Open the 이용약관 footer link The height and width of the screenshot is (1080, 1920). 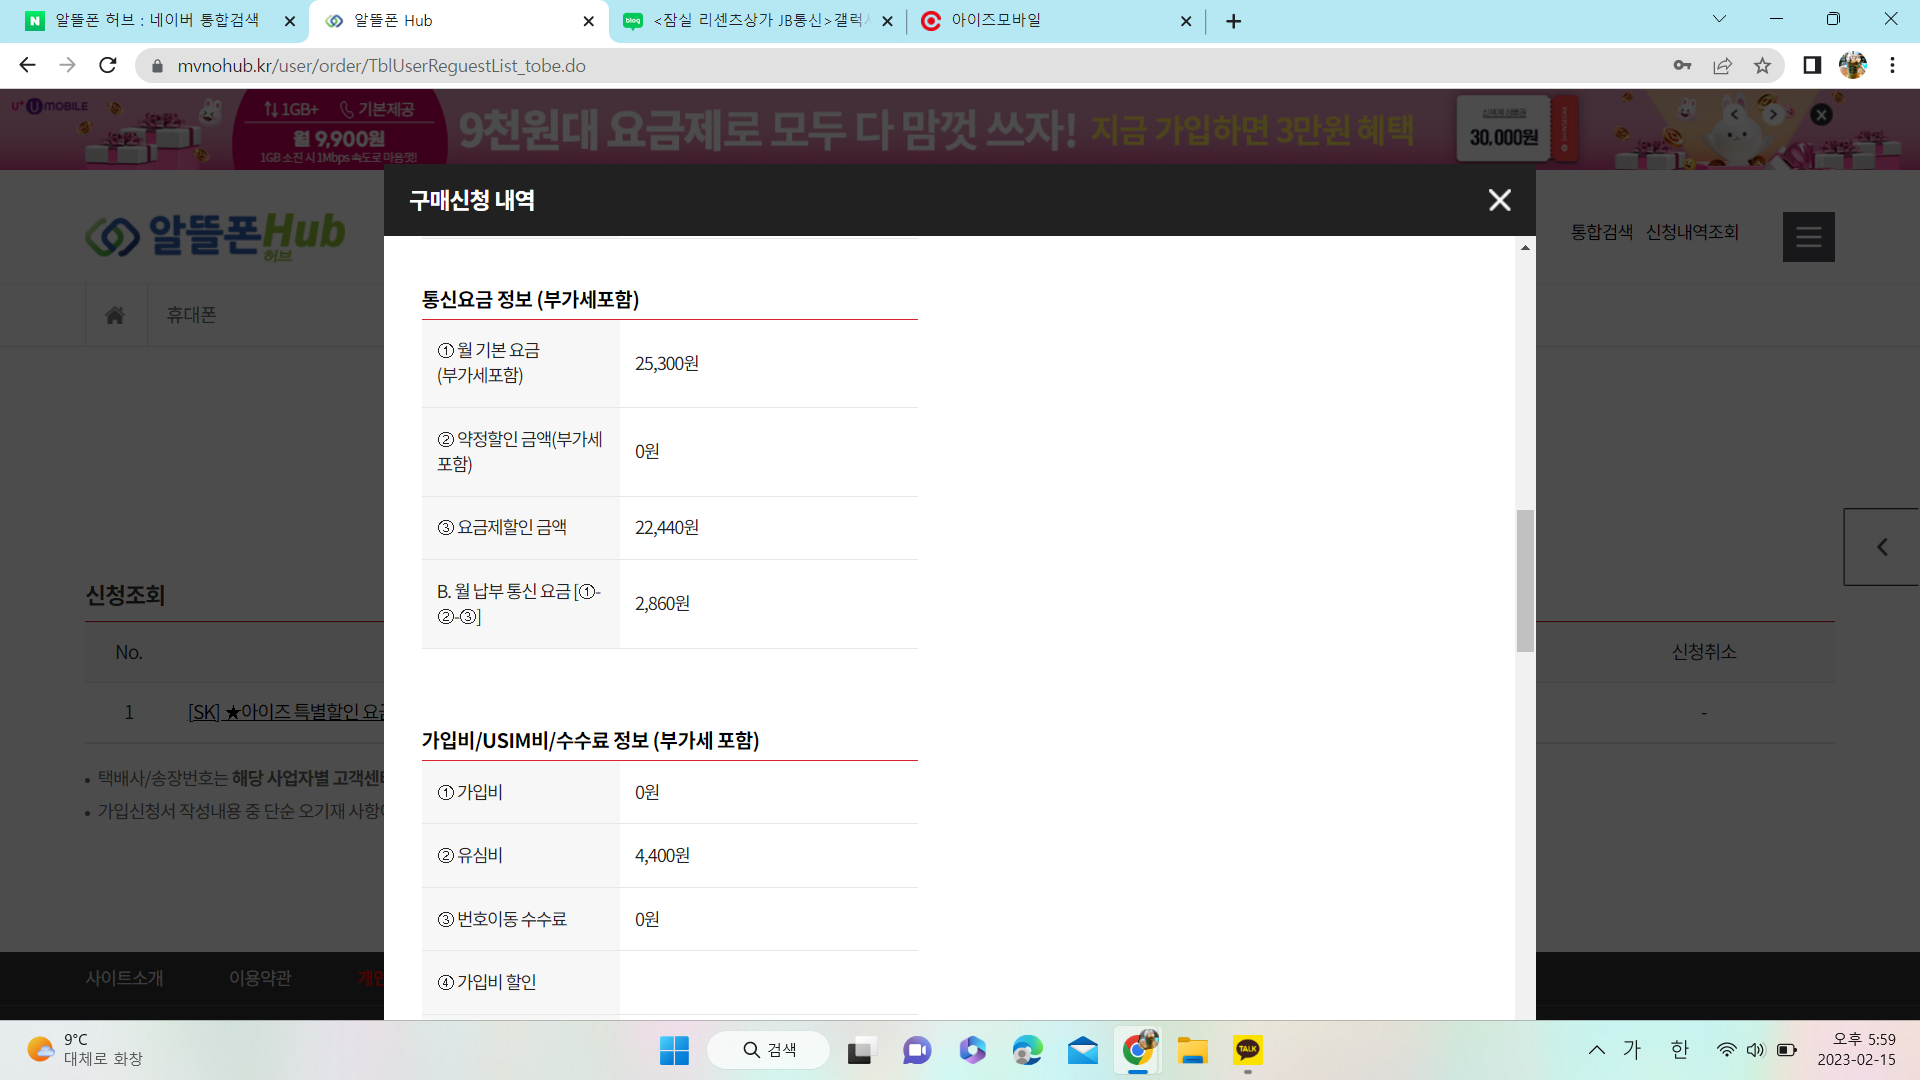(260, 978)
